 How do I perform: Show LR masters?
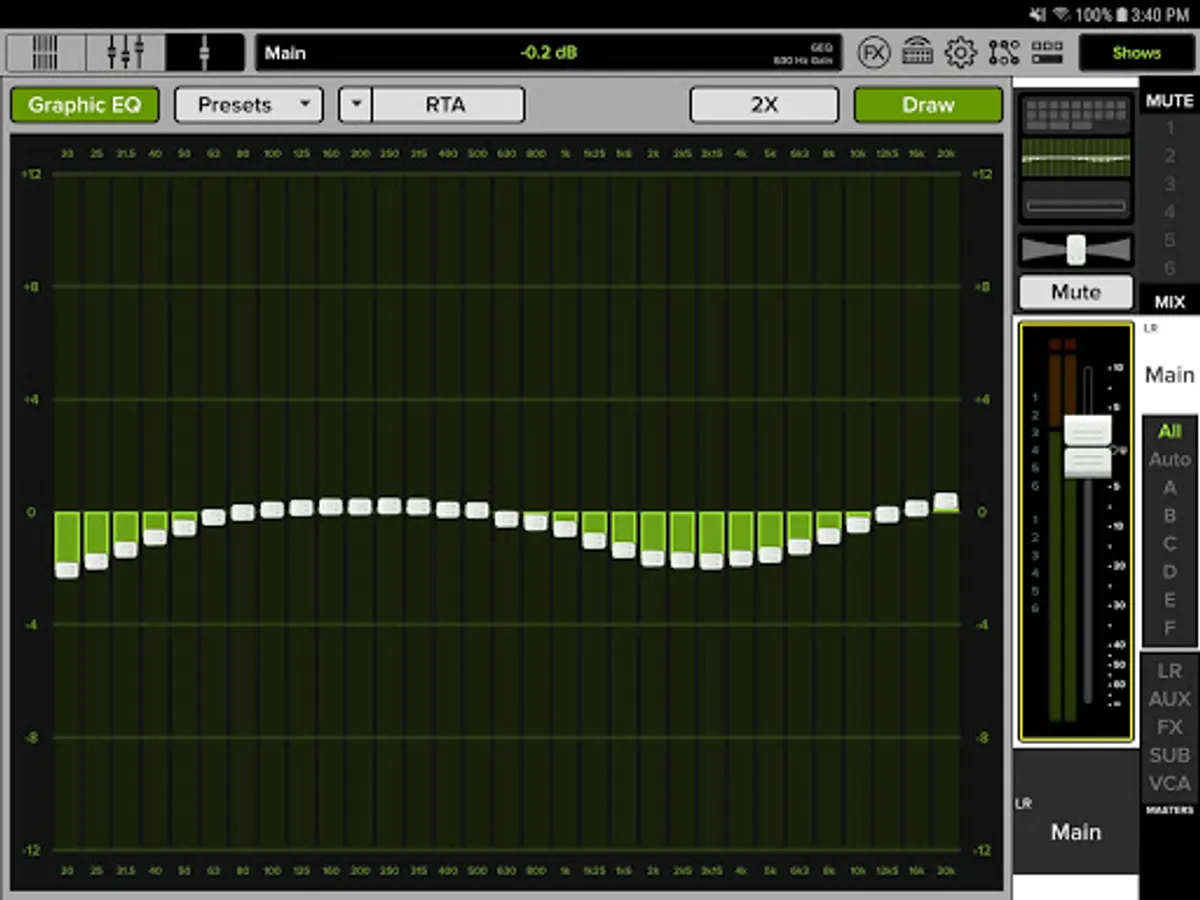coord(1169,671)
